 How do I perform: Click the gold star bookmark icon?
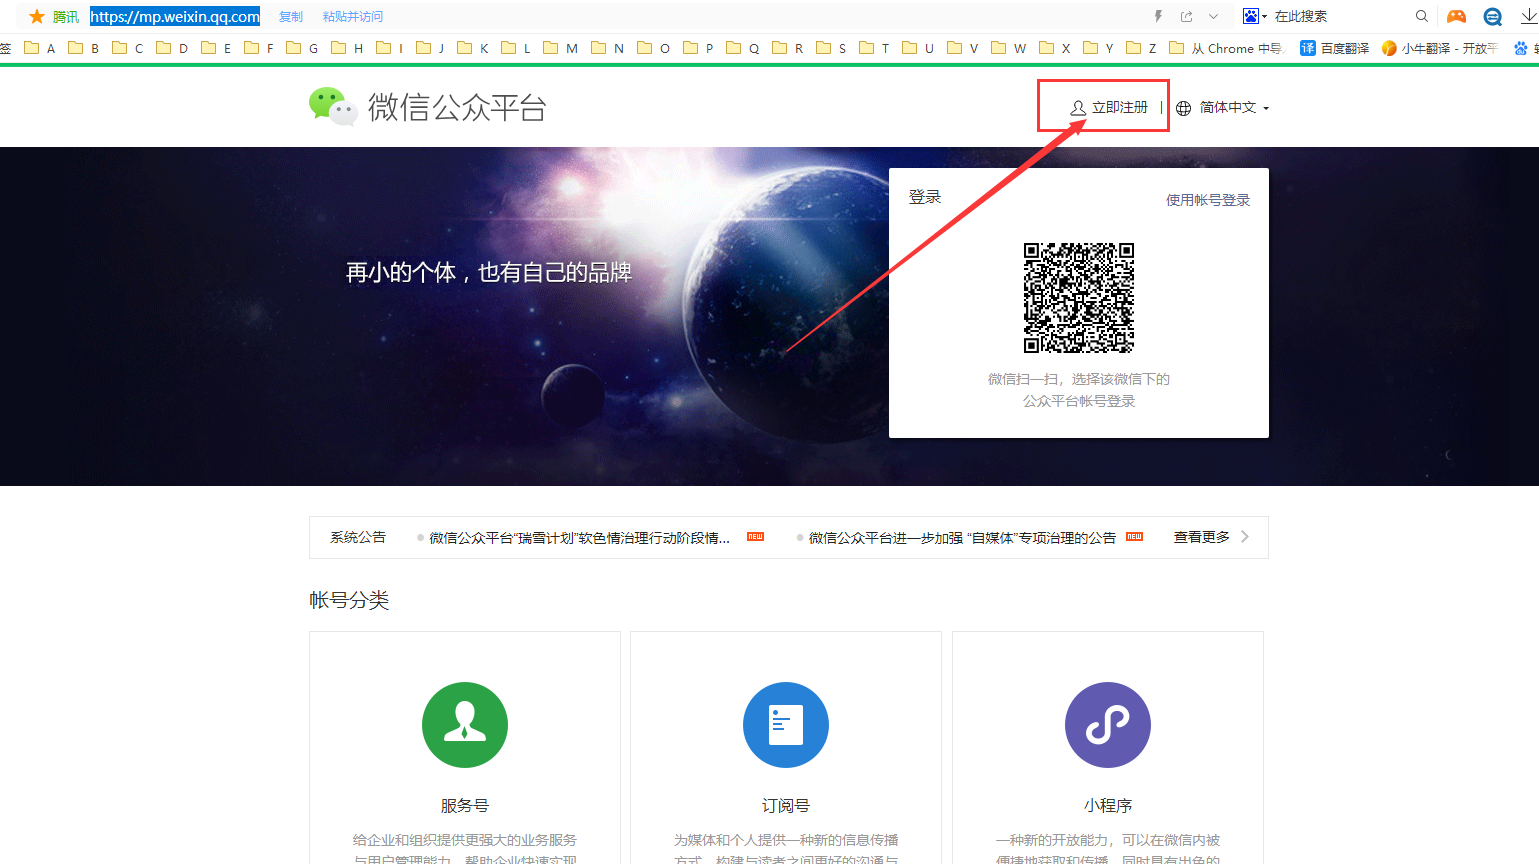click(x=37, y=16)
